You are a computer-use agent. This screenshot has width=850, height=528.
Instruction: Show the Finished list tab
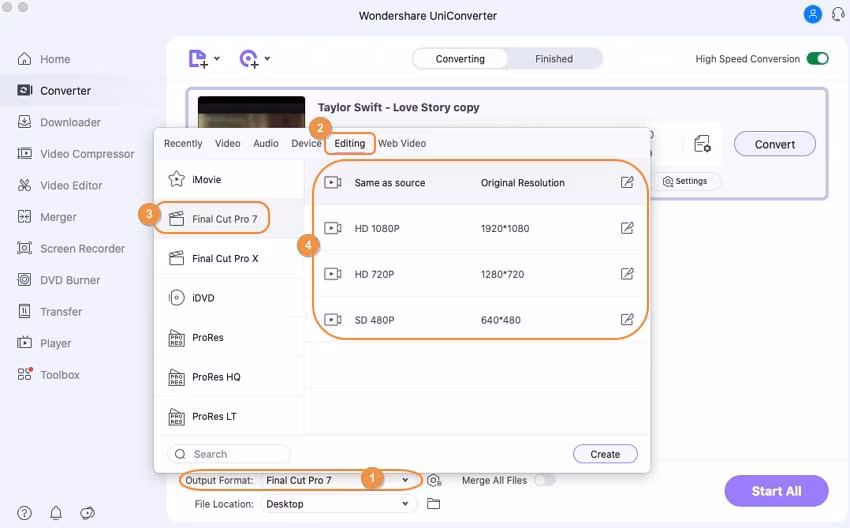coord(554,59)
